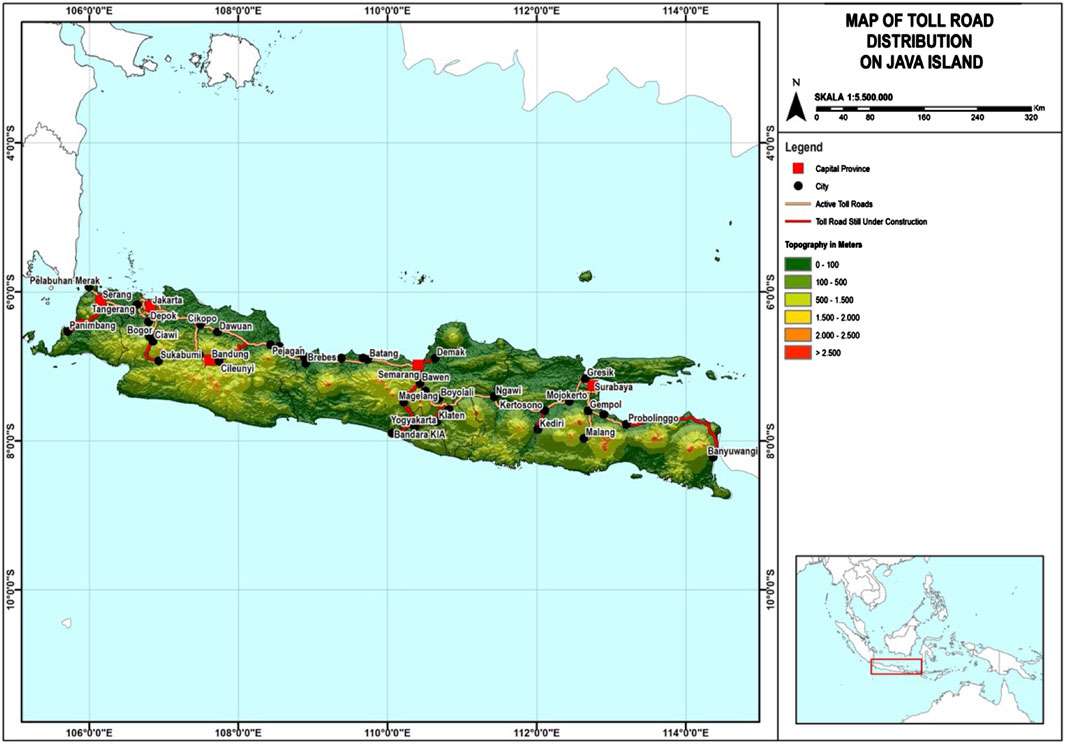Click the Bandara KIA label
Viewport: 1065px width, 744px height.
420,435
